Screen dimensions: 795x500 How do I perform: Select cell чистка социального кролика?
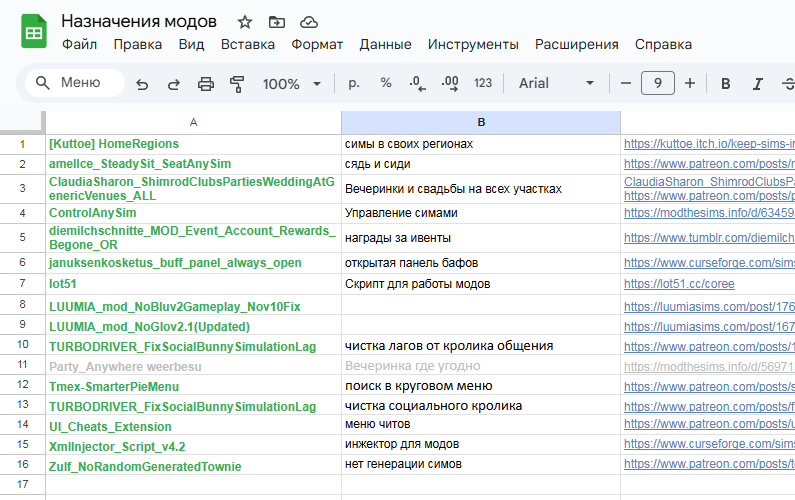tap(481, 405)
